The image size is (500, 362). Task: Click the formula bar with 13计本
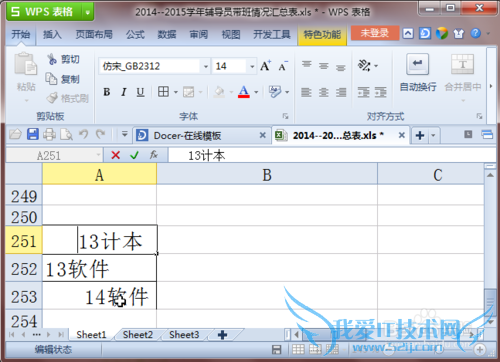pyautogui.click(x=332, y=155)
